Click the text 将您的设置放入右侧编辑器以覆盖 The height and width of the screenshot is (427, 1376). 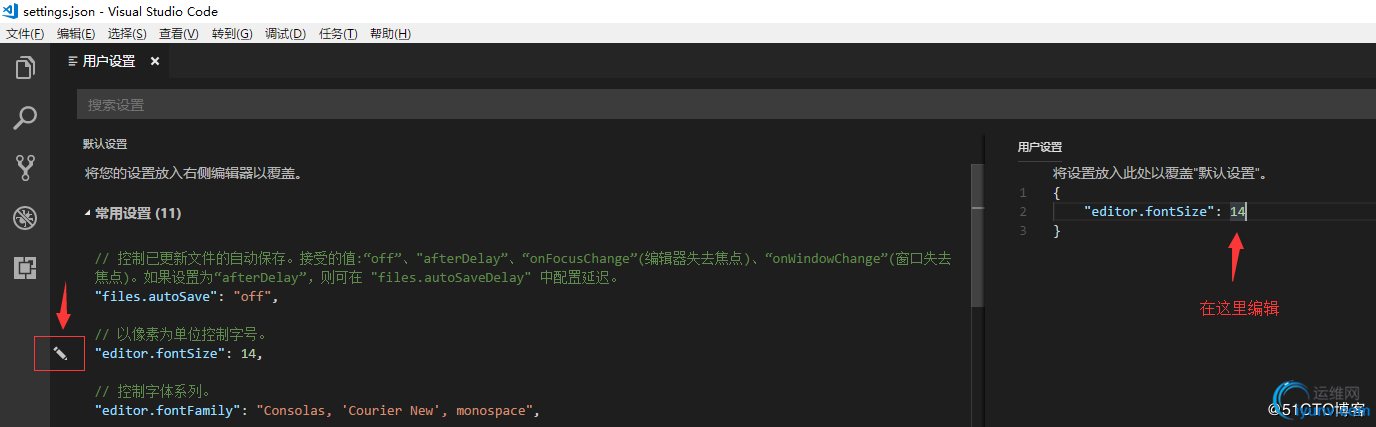[194, 173]
